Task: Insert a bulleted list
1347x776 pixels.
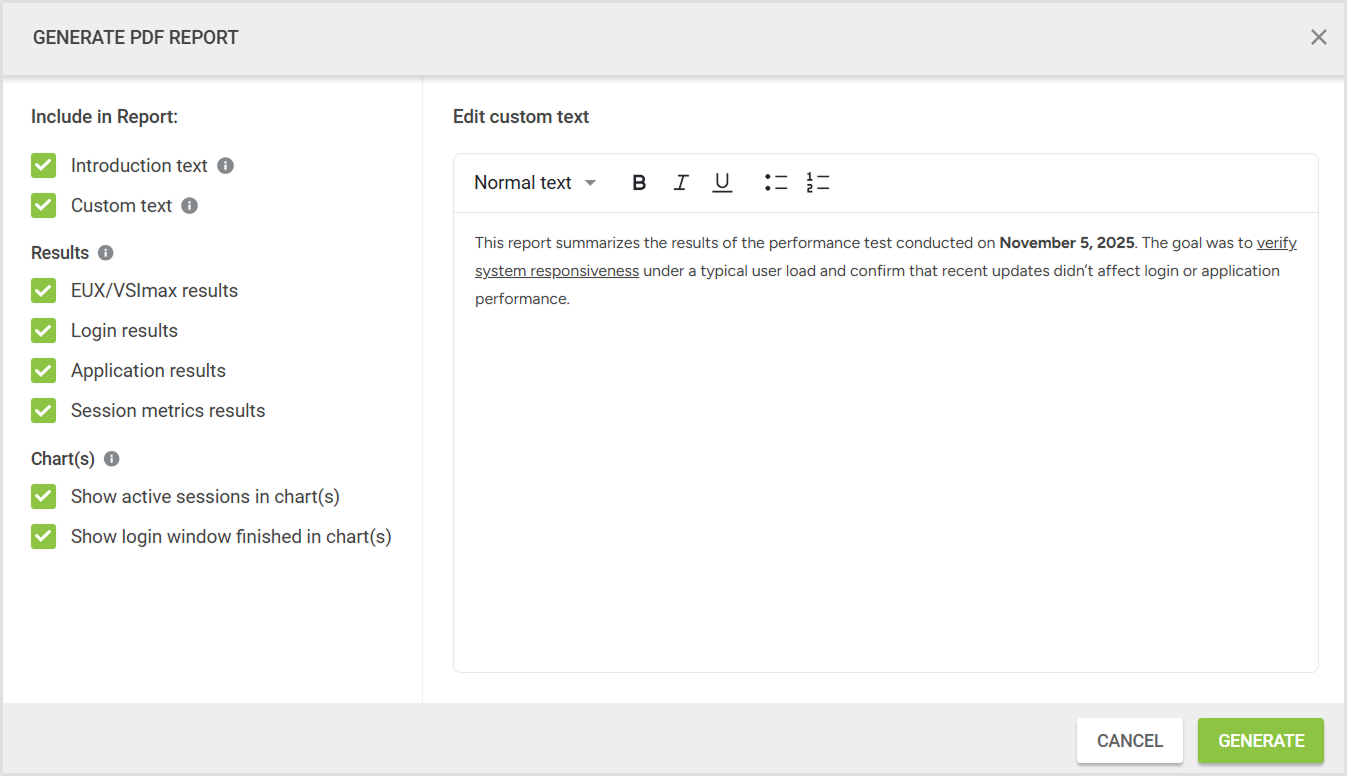Action: pos(776,183)
